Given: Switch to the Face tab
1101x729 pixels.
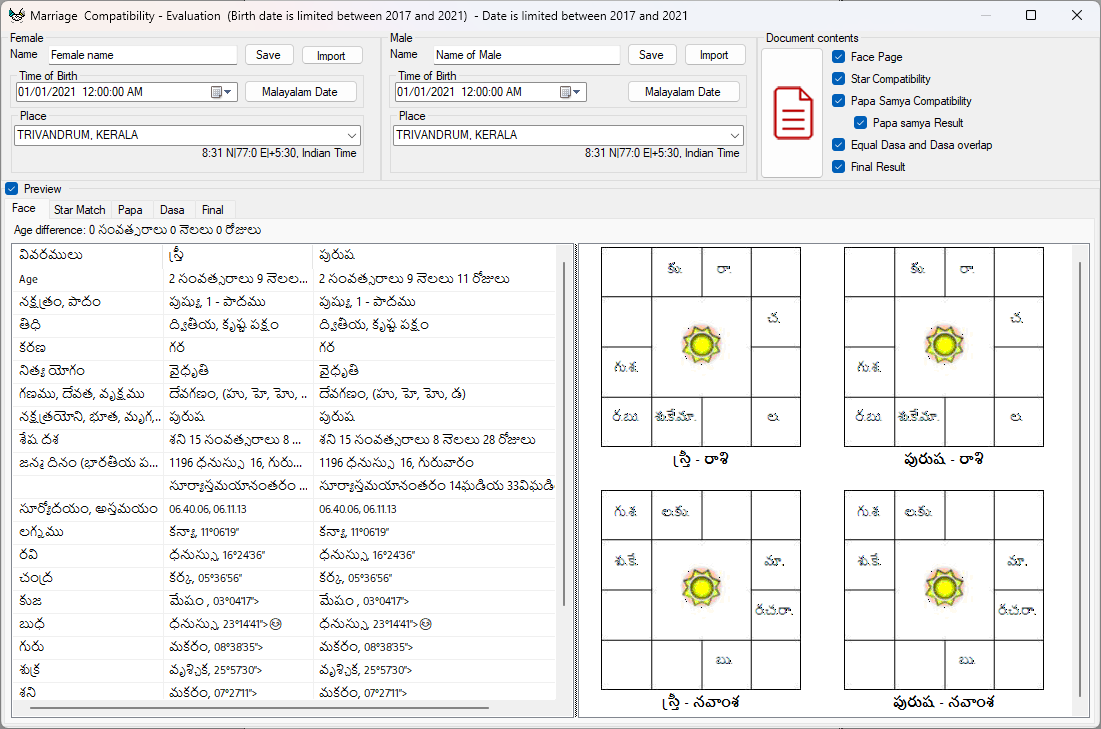Looking at the screenshot, I should point(24,209).
